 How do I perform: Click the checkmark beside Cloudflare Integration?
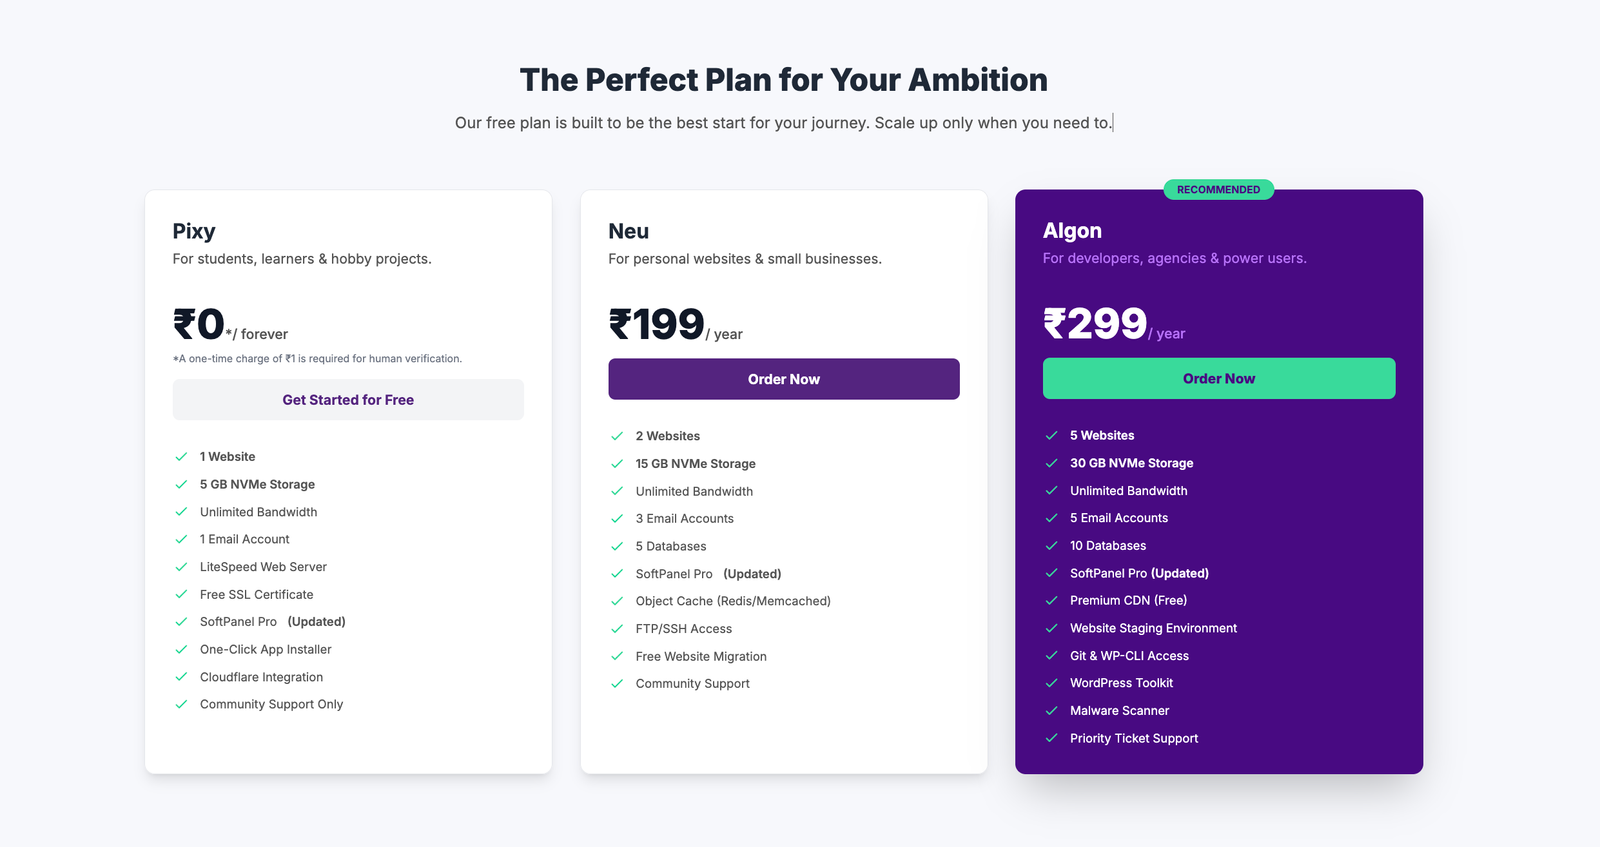click(181, 677)
